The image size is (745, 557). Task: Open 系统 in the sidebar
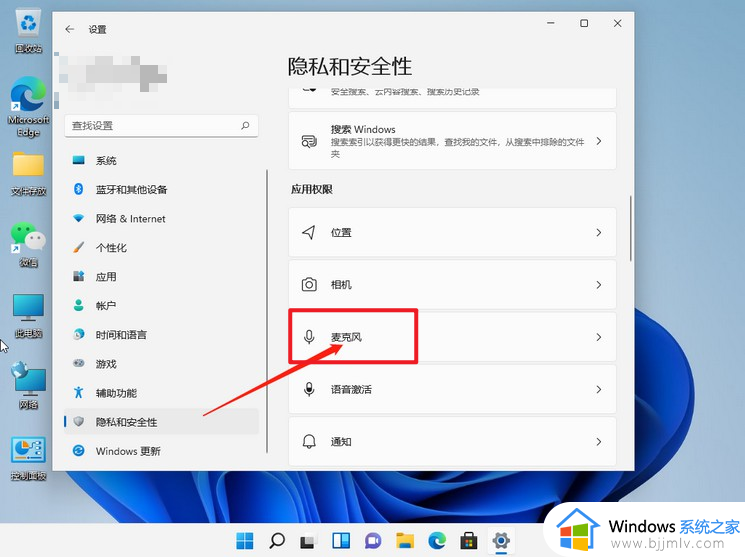pos(162,161)
